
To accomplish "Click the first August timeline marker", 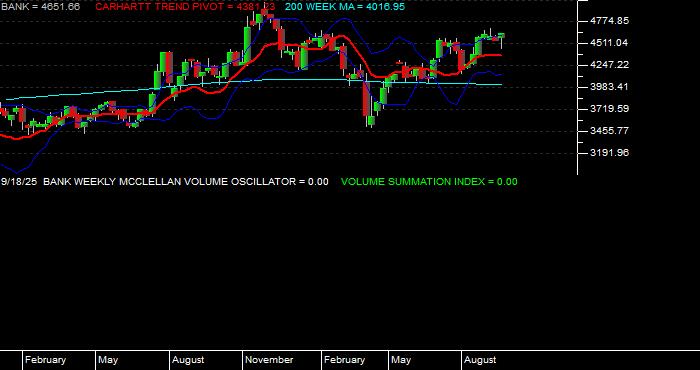I will pyautogui.click(x=188, y=360).
